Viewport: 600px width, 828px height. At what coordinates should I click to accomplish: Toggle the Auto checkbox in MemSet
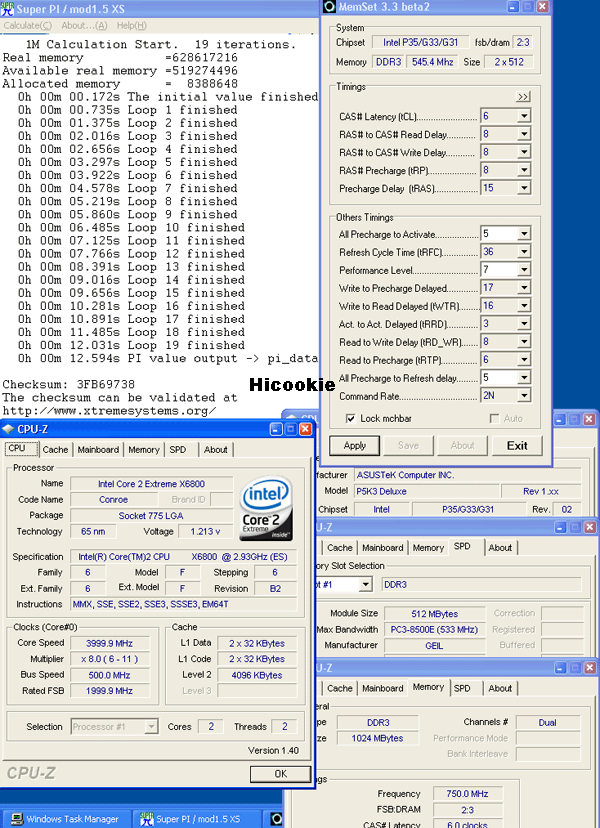tap(494, 418)
